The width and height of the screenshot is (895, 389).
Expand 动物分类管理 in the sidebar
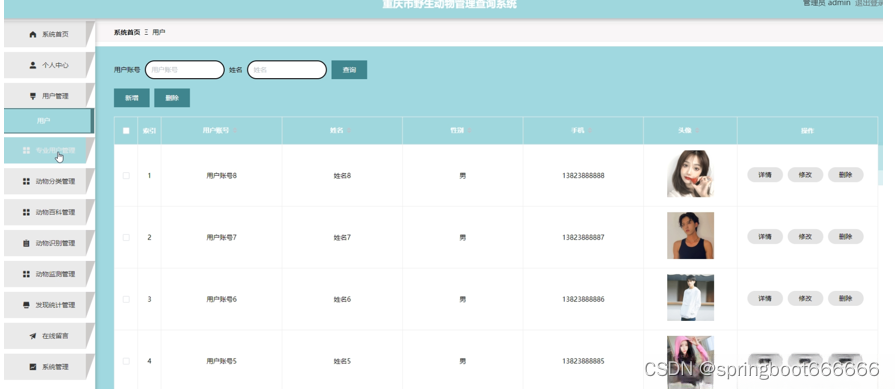point(49,181)
